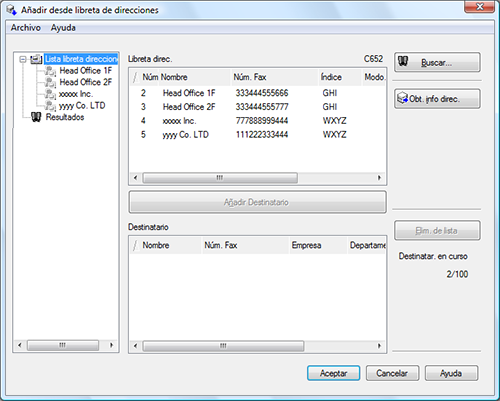500x401 pixels.
Task: Click the address book root icon in tree
Action: [x=36, y=59]
